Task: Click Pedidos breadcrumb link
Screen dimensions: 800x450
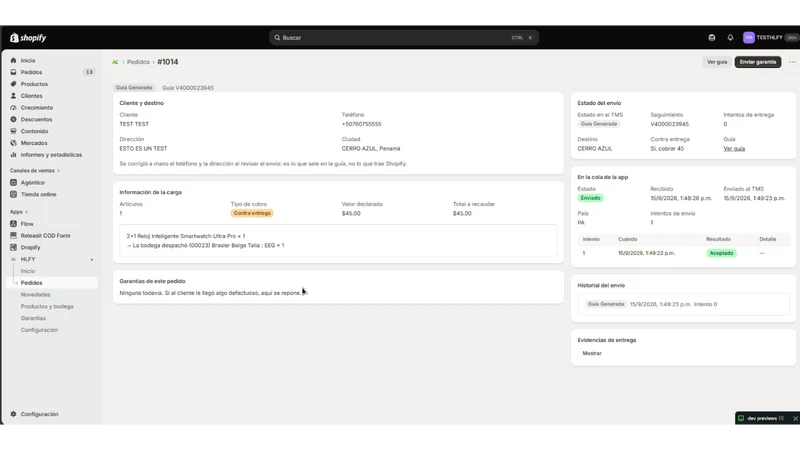Action: [x=138, y=62]
